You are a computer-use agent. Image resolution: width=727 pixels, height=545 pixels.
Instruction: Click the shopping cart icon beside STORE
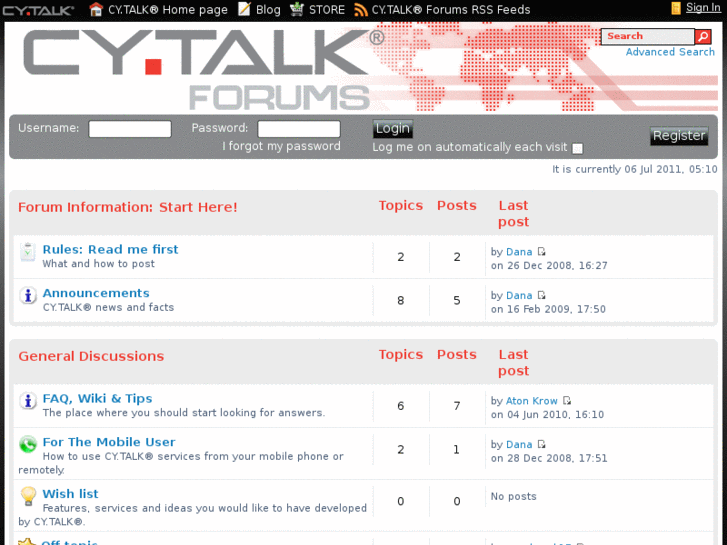[297, 9]
